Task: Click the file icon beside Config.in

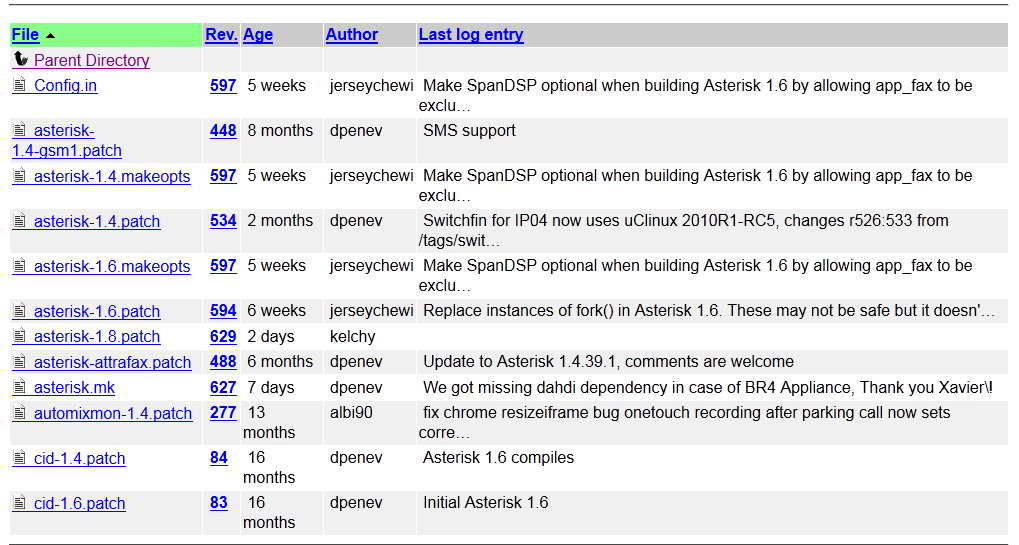Action: [x=19, y=85]
